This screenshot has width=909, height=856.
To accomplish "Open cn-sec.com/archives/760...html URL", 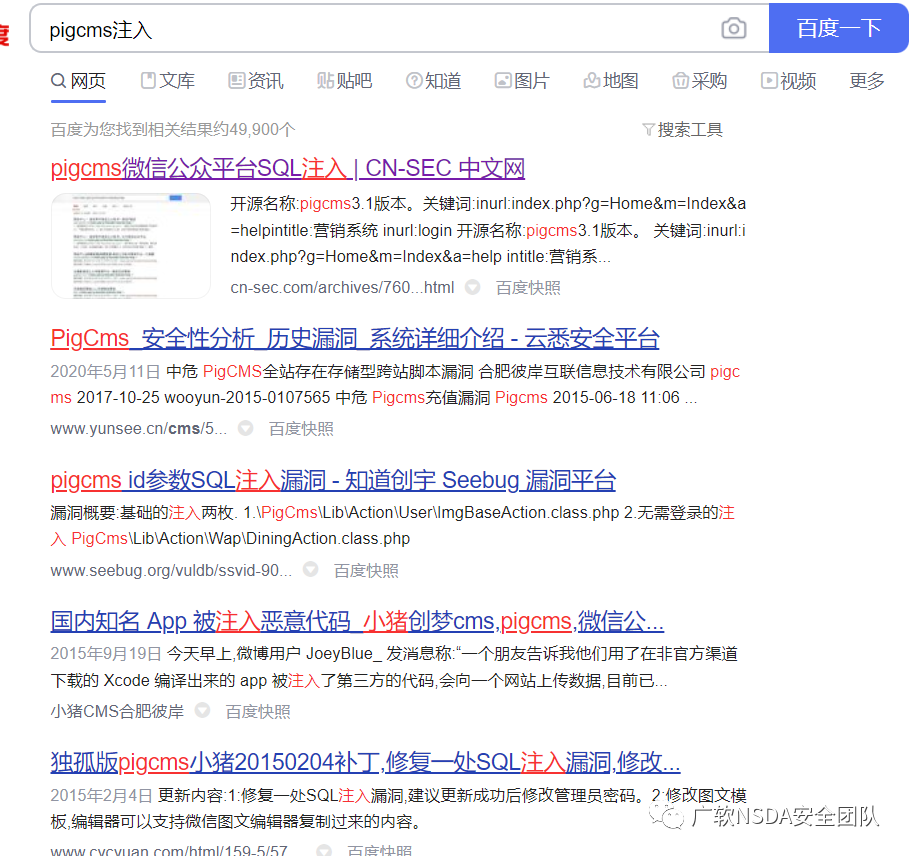I will coord(342,287).
